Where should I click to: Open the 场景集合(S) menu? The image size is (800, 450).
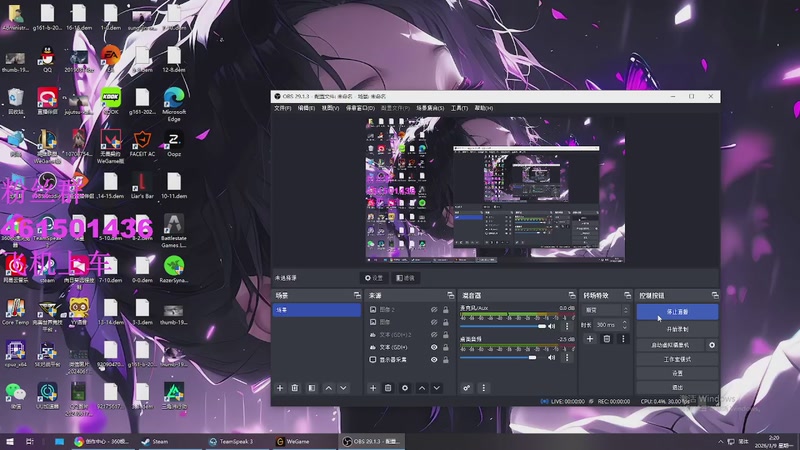pos(430,108)
